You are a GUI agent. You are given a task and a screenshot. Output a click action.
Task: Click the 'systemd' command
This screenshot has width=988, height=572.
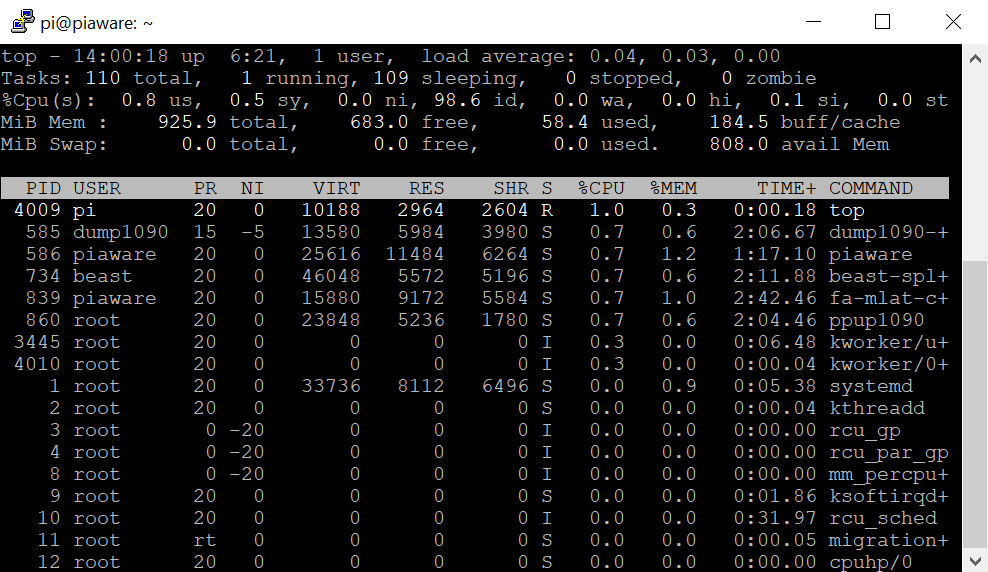871,386
